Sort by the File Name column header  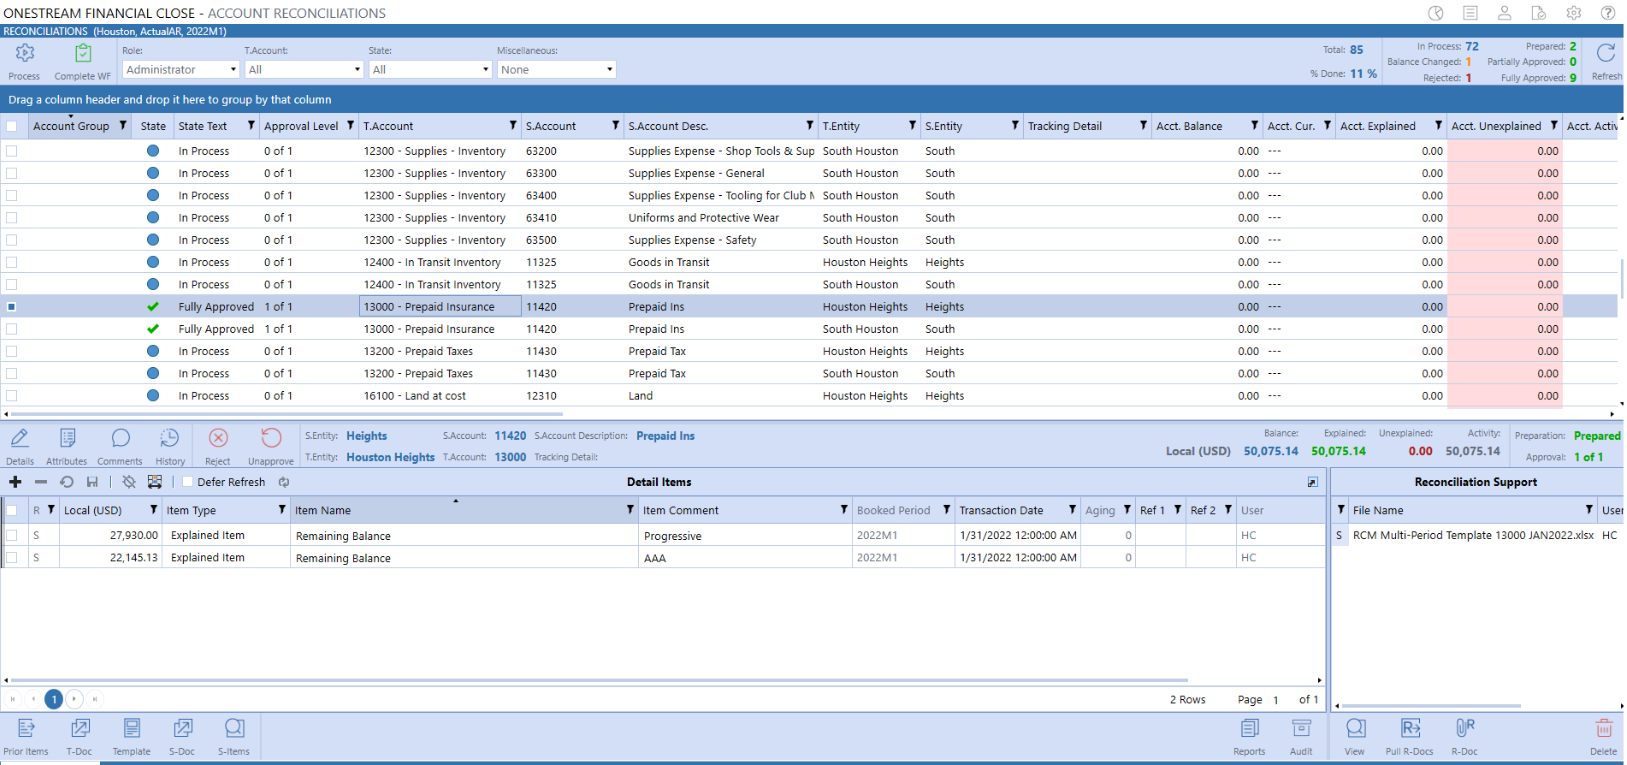coord(1378,510)
